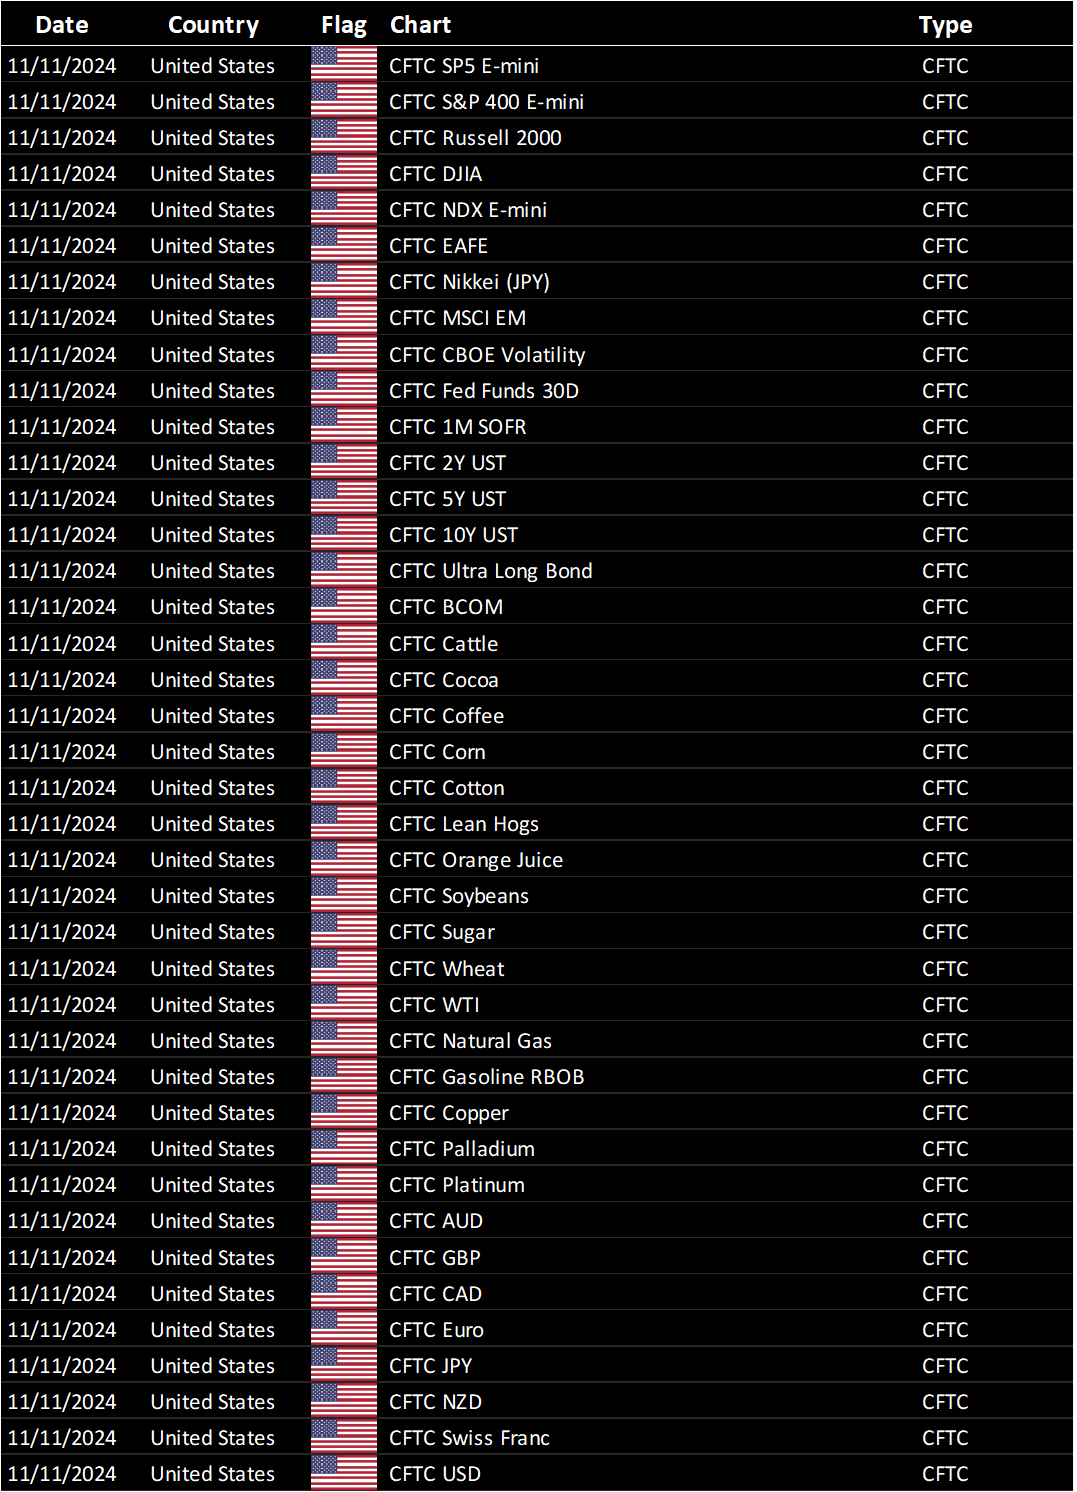
Task: Click the Country column header
Action: point(213,25)
